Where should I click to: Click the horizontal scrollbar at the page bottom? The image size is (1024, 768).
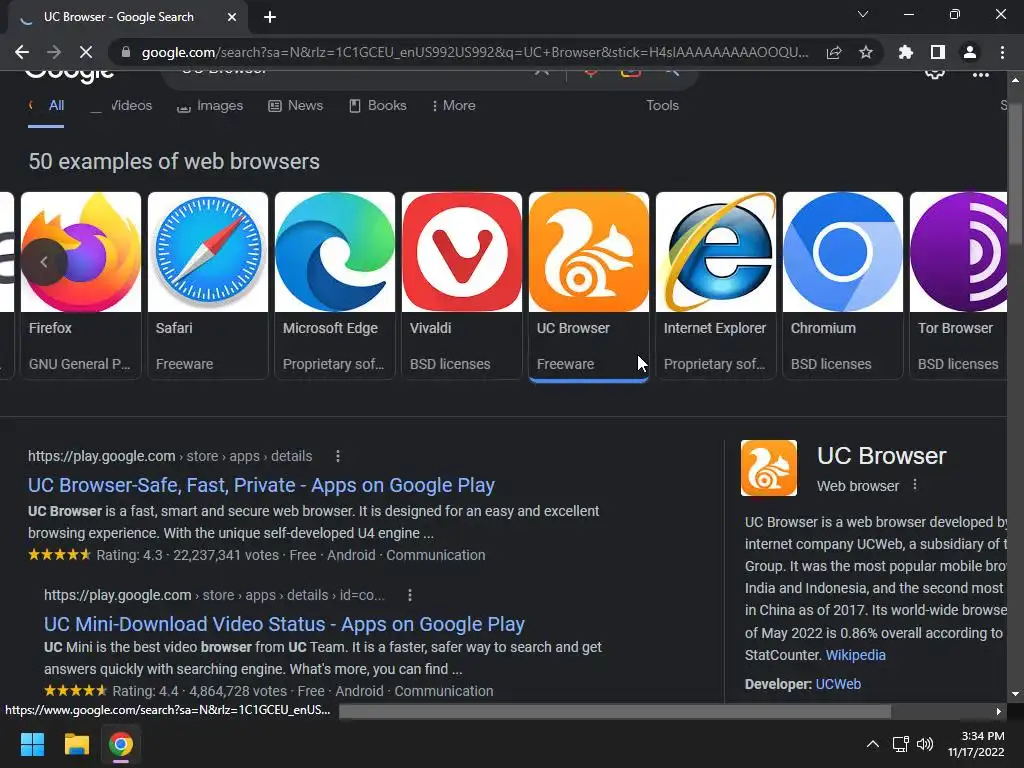(615, 711)
